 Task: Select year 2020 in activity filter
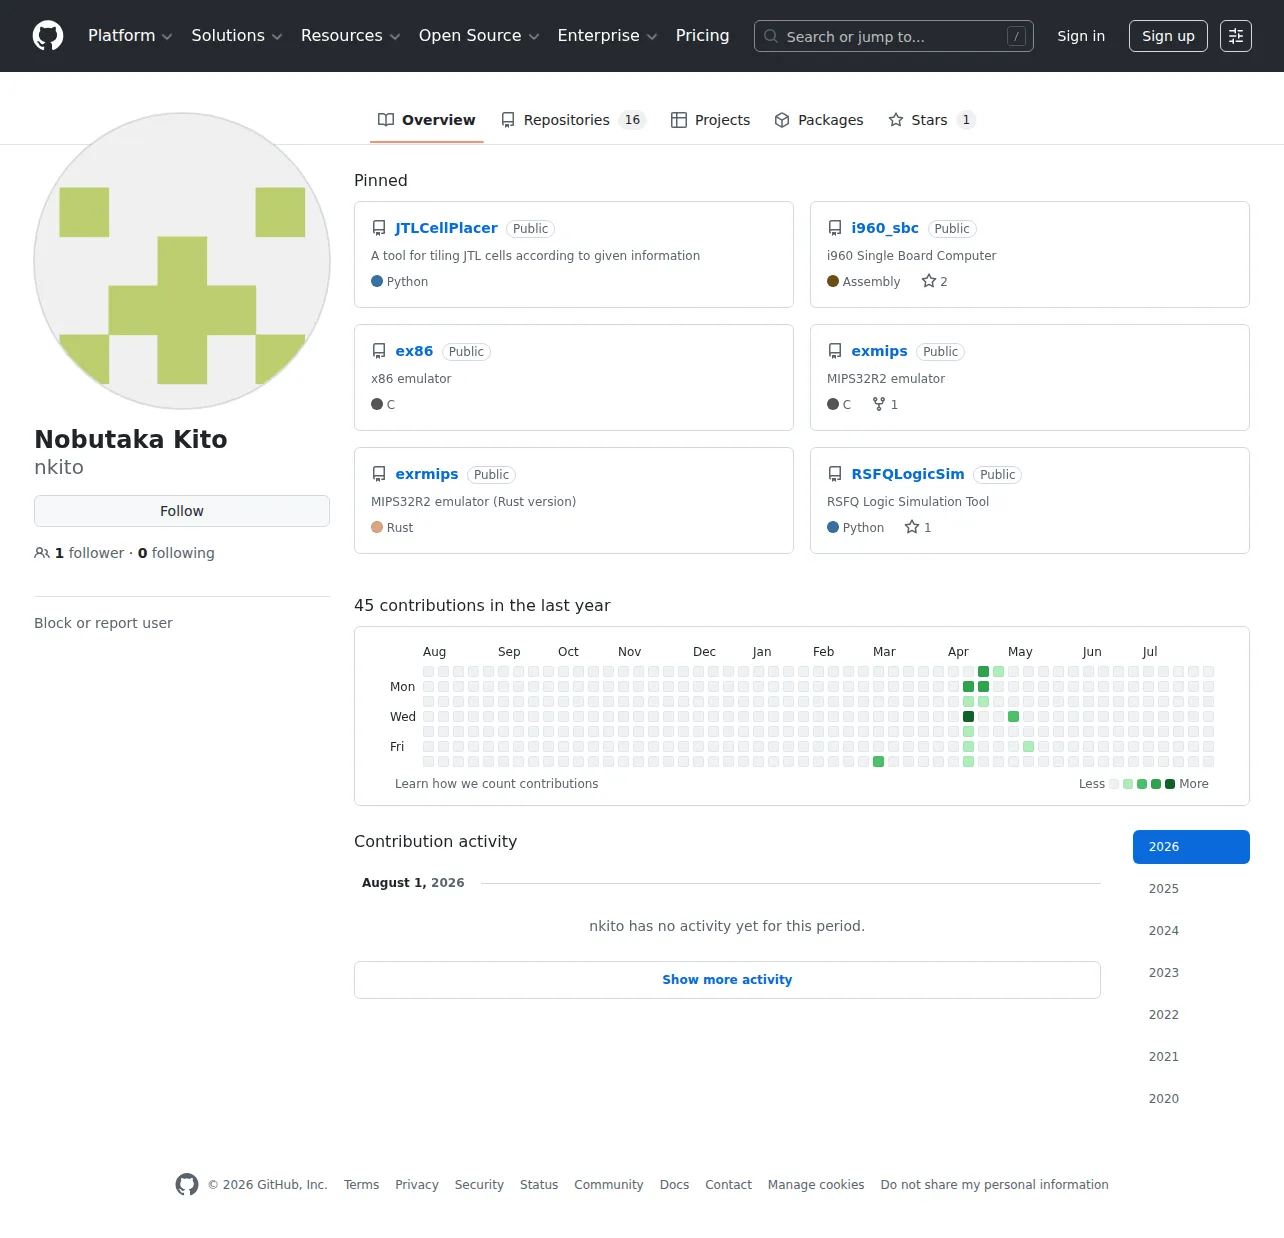click(x=1191, y=1099)
